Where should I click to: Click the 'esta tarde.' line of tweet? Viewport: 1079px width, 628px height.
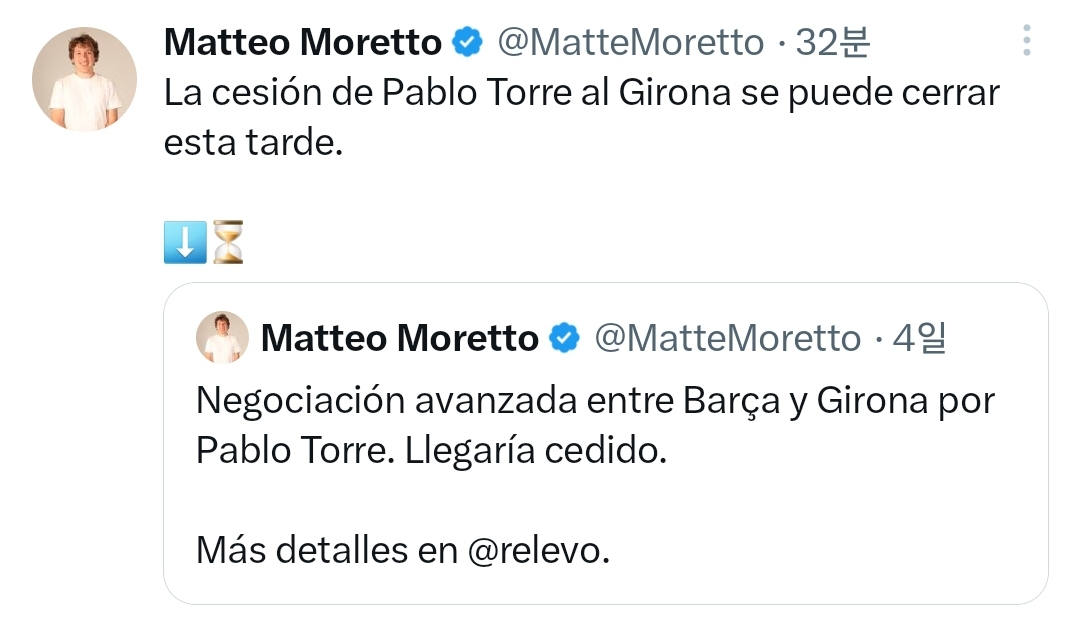pos(253,142)
